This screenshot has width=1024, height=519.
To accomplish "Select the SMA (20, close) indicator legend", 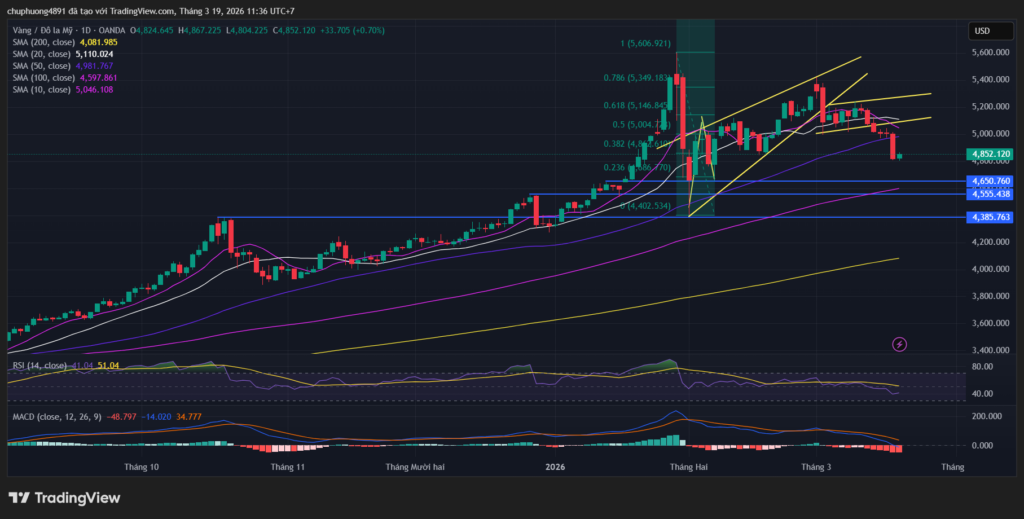I will 38,54.
